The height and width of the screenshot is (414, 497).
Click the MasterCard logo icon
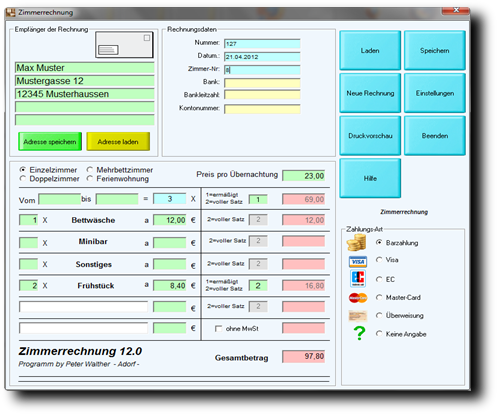pos(358,298)
